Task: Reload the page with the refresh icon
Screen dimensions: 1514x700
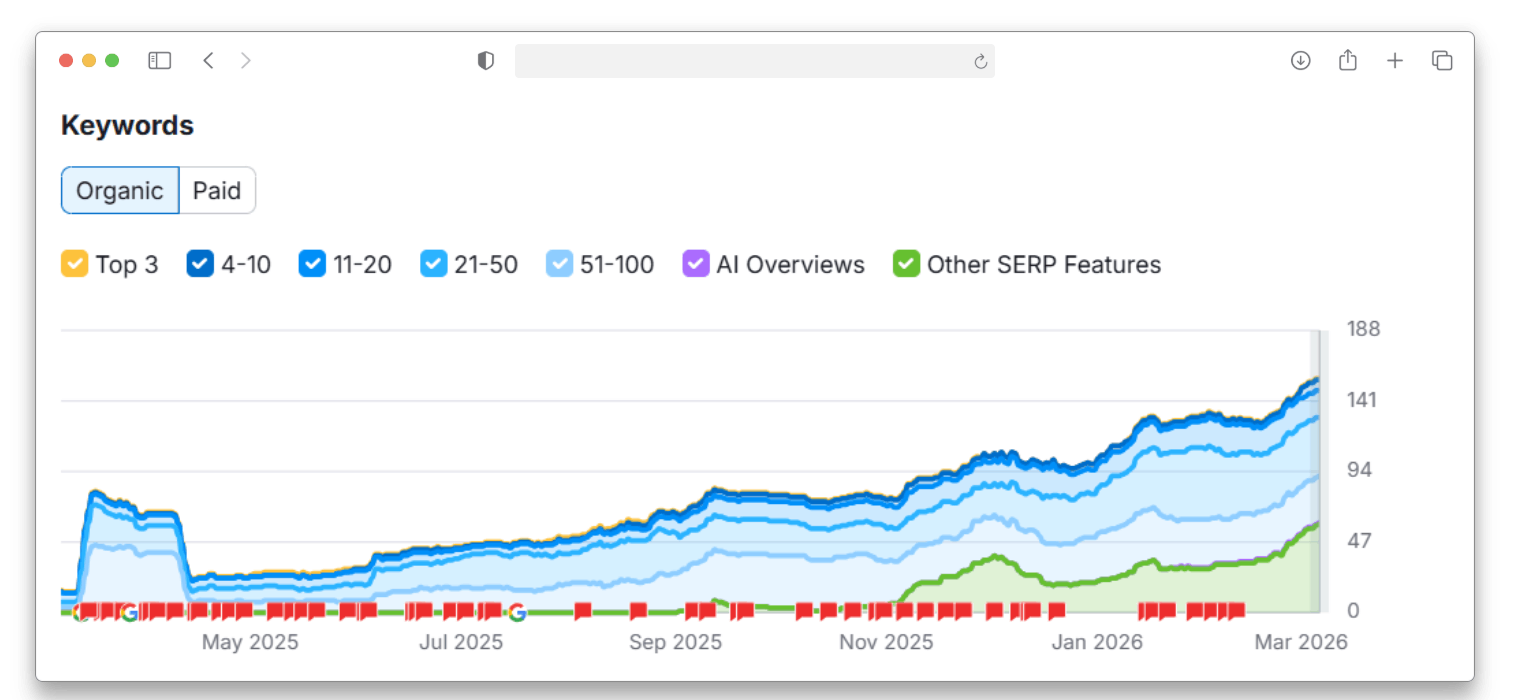Action: pos(980,62)
